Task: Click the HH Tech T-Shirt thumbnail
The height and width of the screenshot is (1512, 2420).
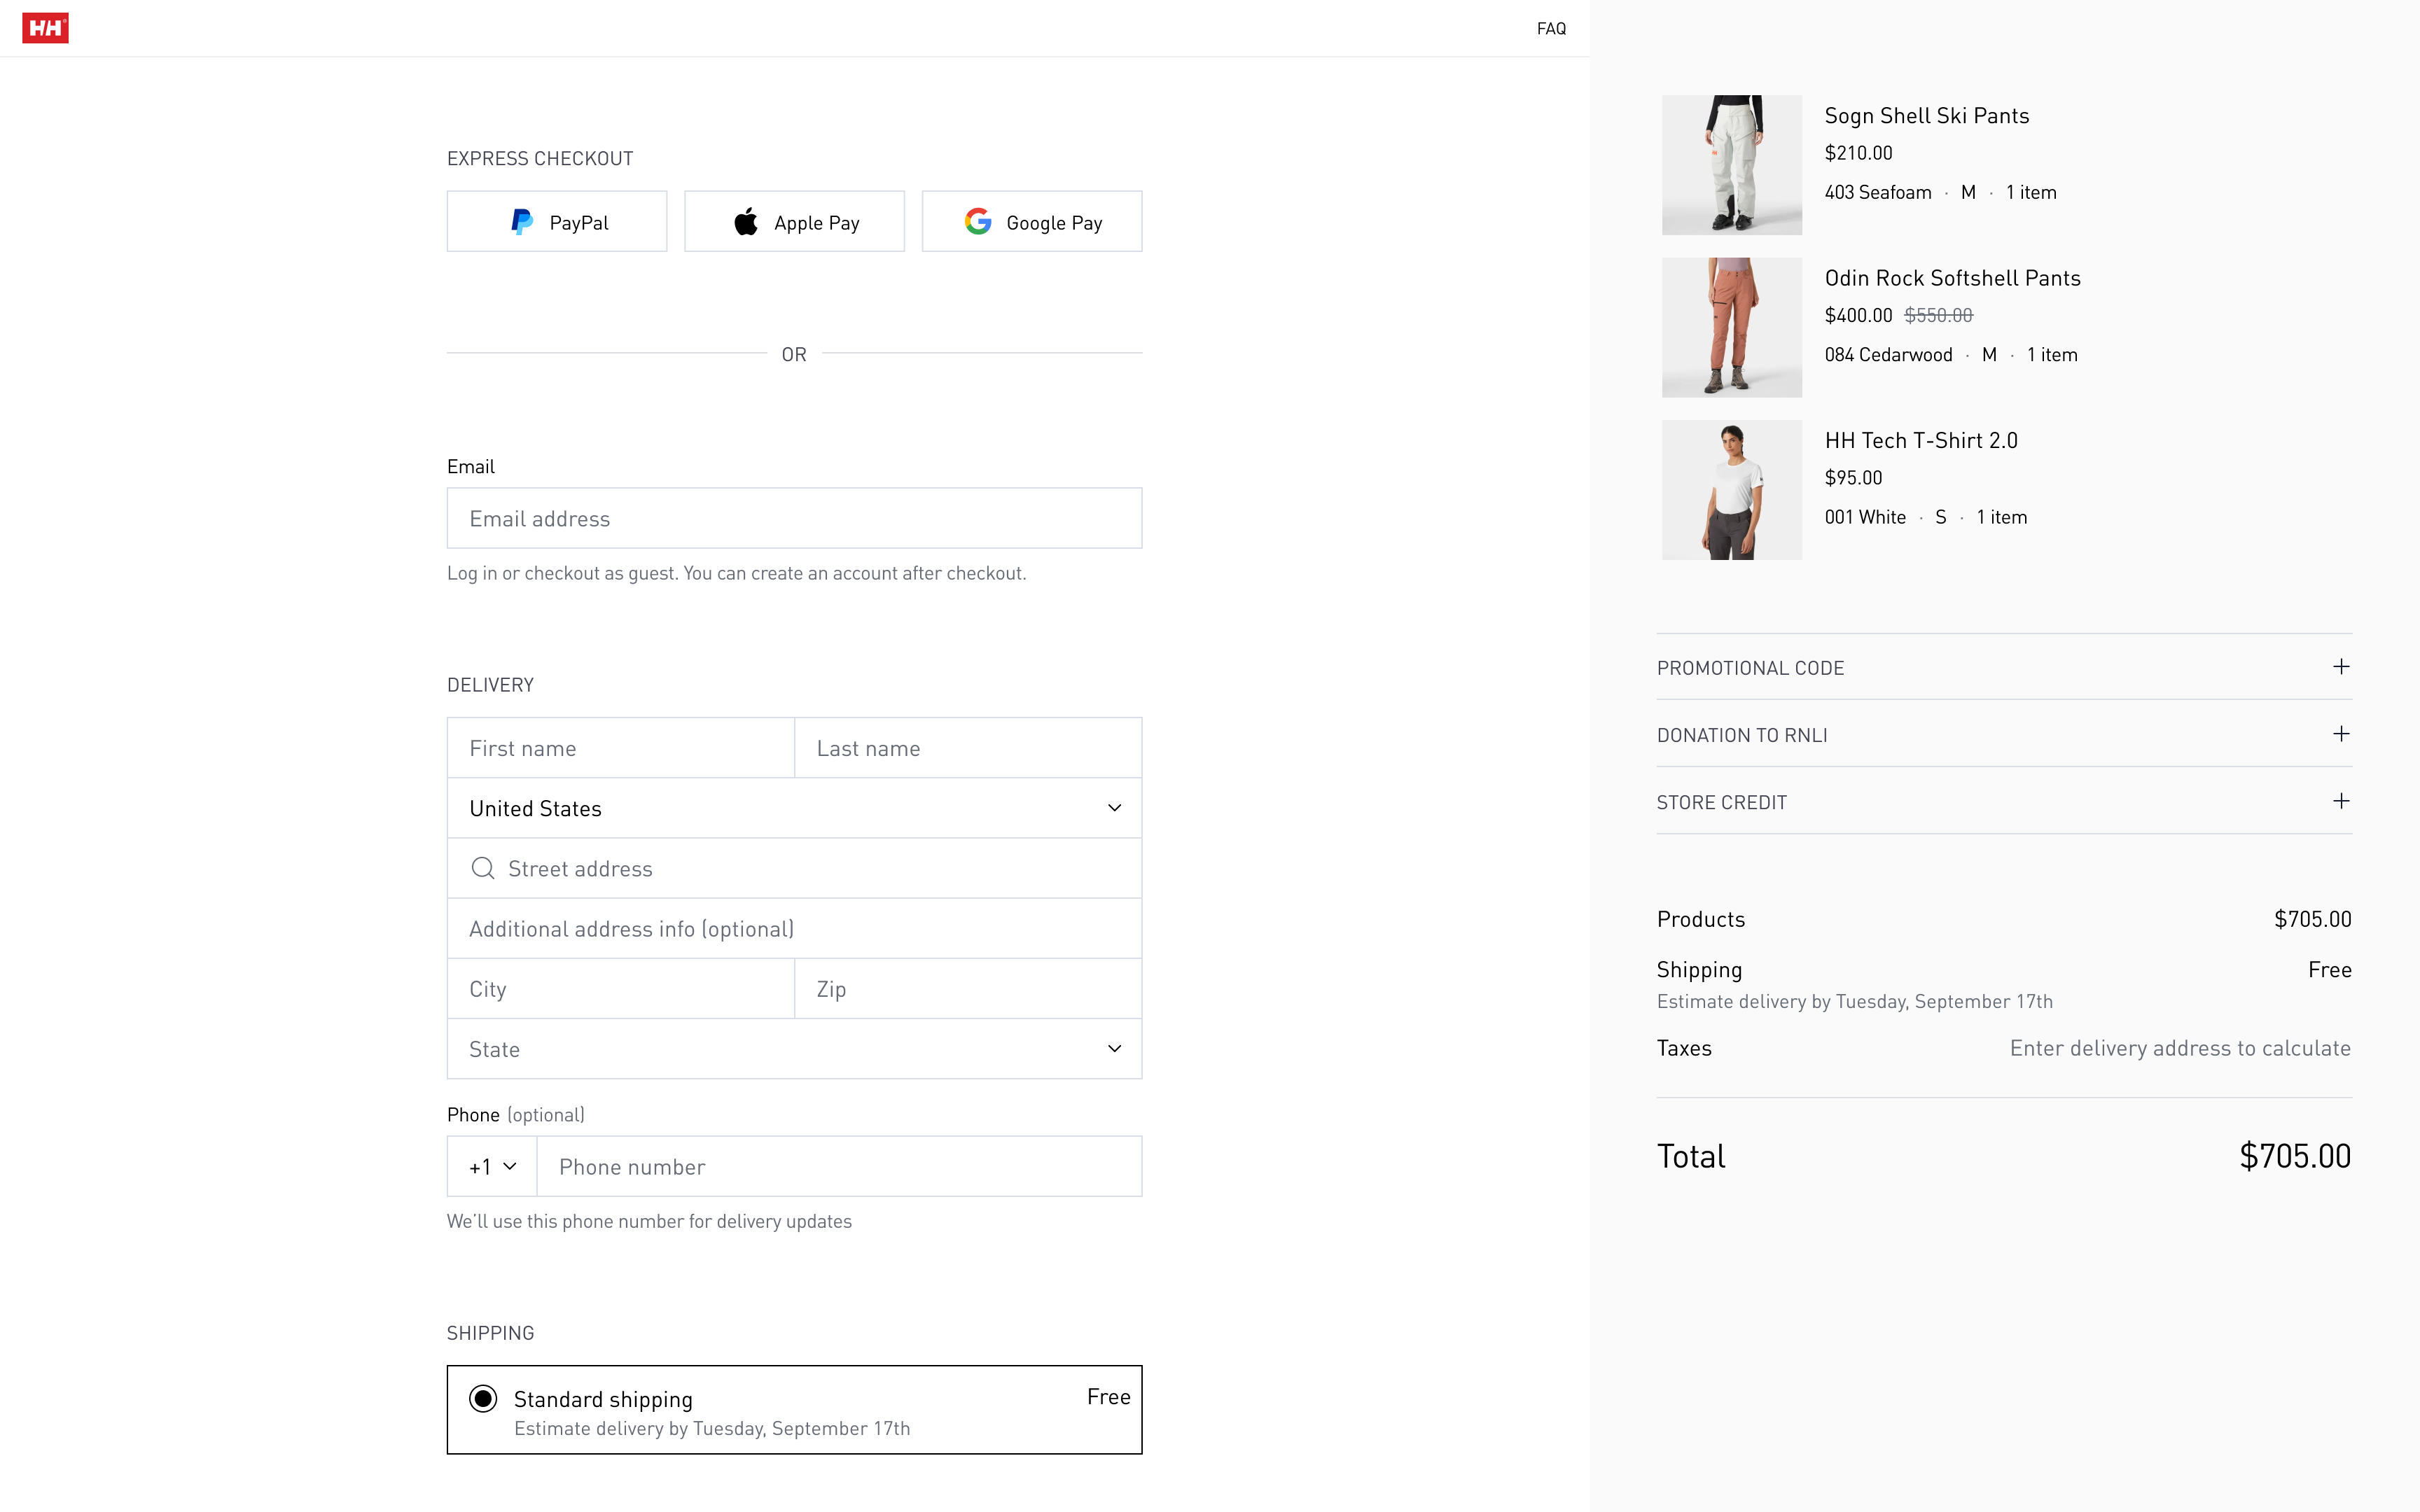Action: pyautogui.click(x=1731, y=490)
